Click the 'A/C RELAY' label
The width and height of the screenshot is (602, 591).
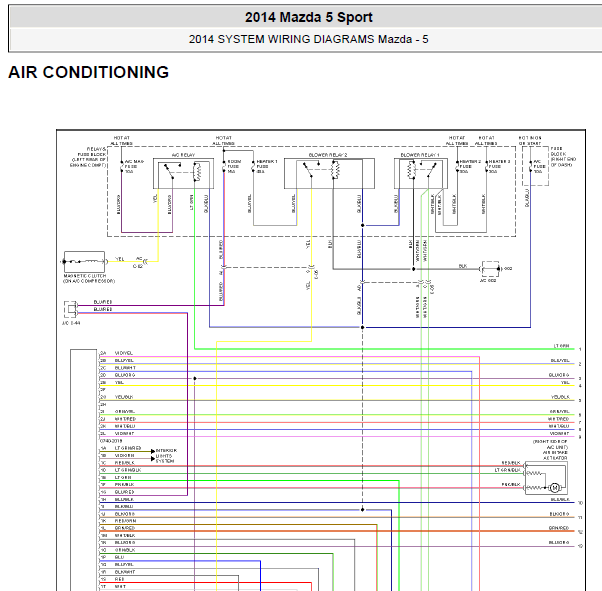(183, 155)
